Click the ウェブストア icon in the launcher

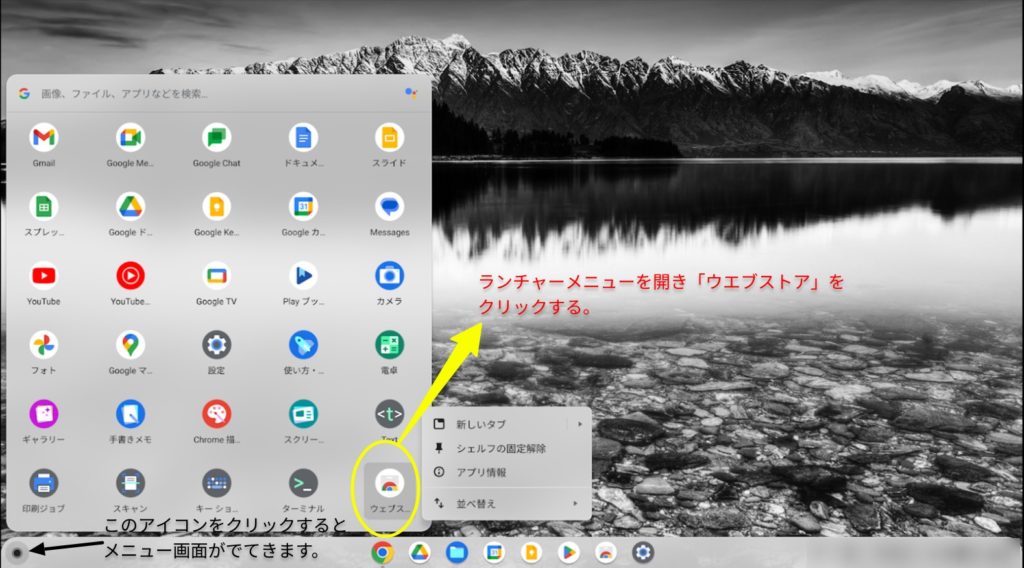[x=389, y=484]
